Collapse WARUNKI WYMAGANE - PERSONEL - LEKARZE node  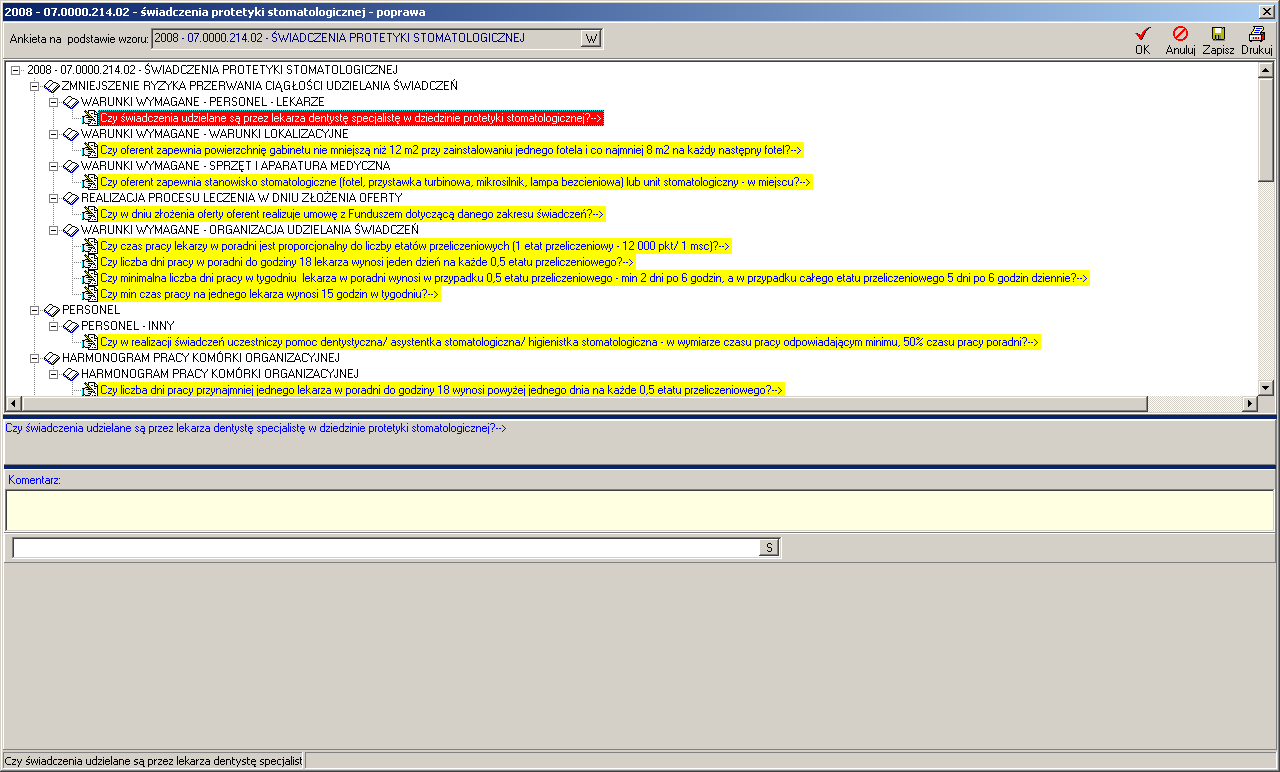pos(54,102)
